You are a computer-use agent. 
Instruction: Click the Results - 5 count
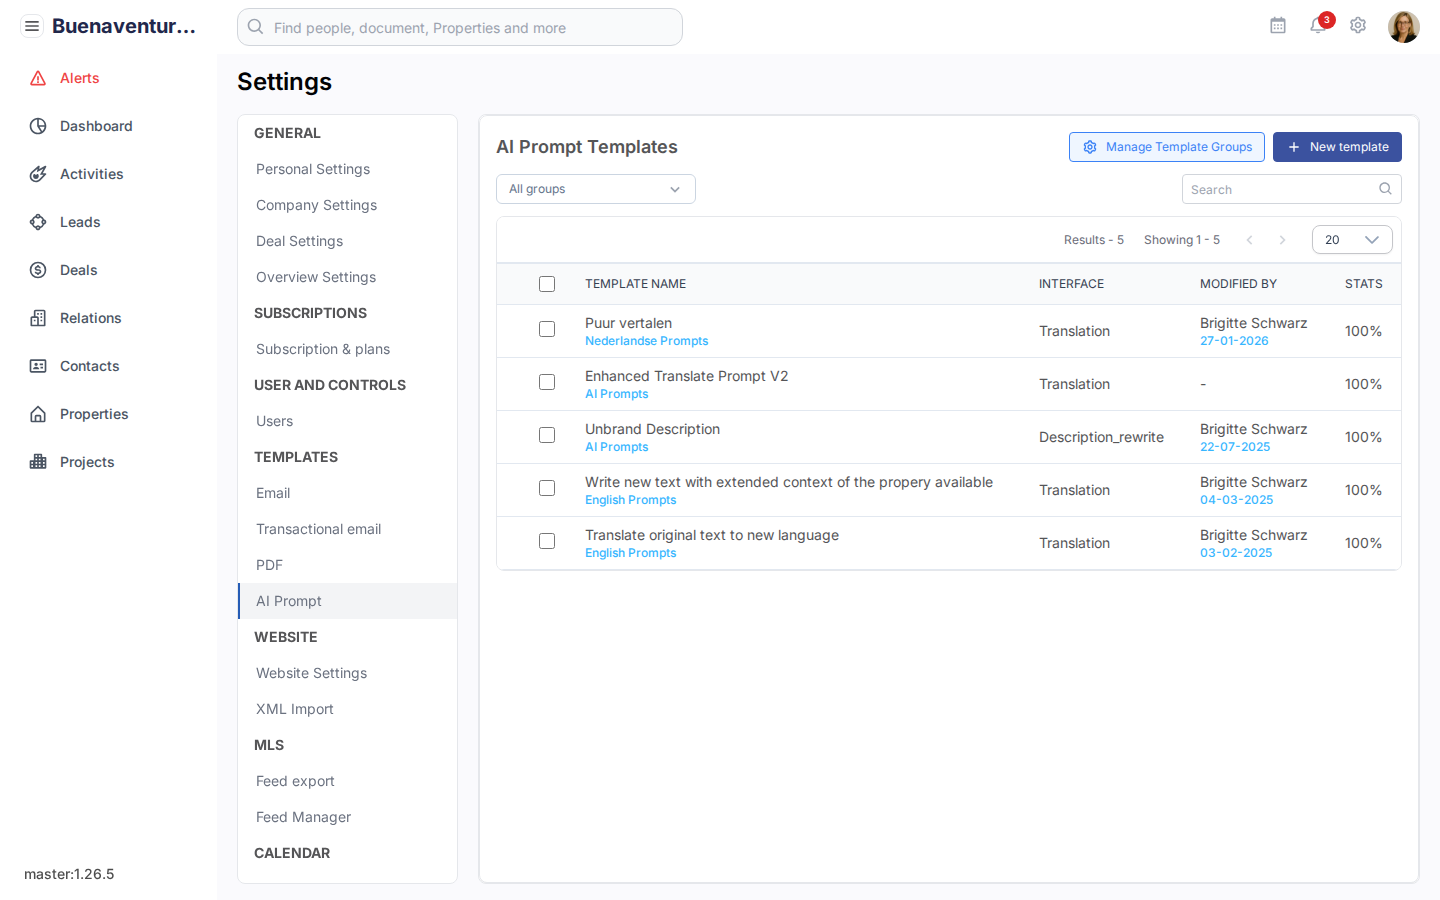(x=1093, y=240)
